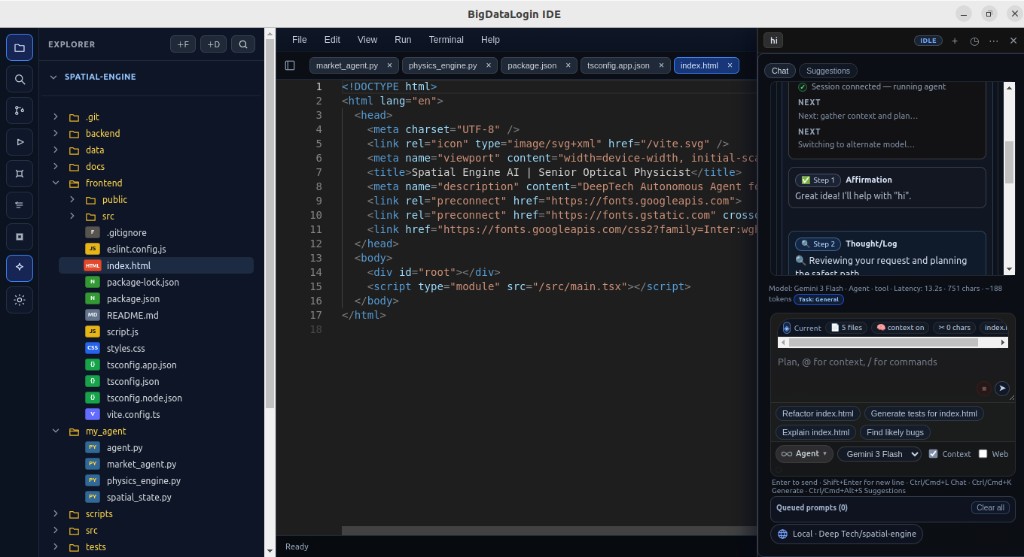Screen dimensions: 1024x557
Task: Click the editor horizontal scrollbar
Action: [x=549, y=531]
